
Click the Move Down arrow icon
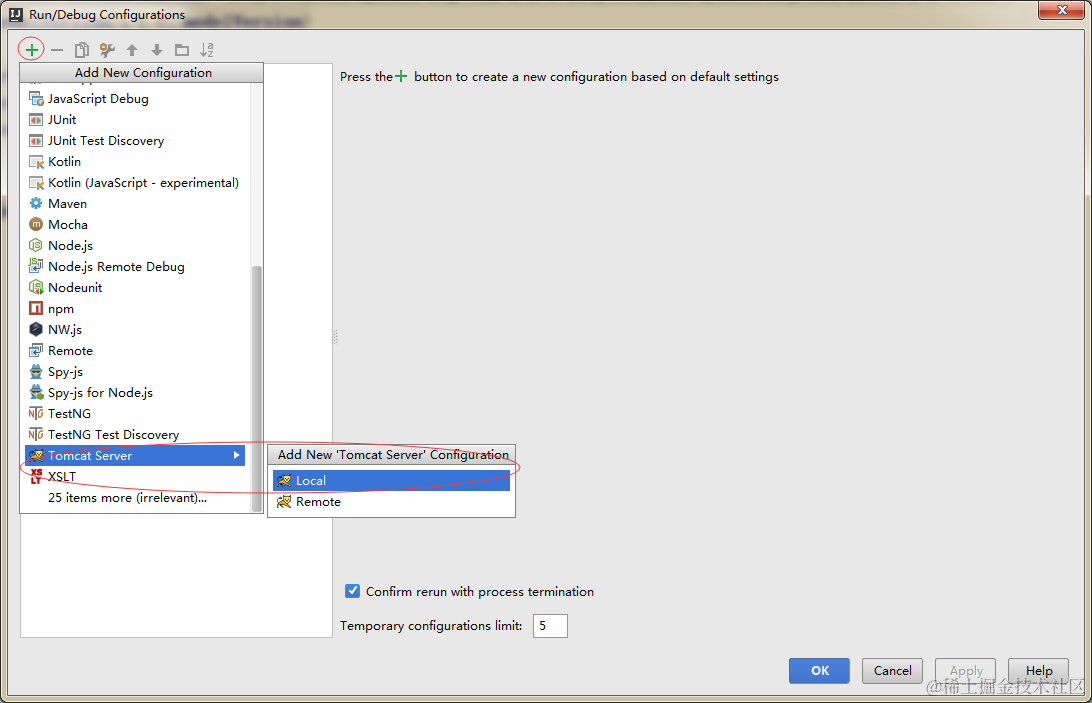pos(157,49)
